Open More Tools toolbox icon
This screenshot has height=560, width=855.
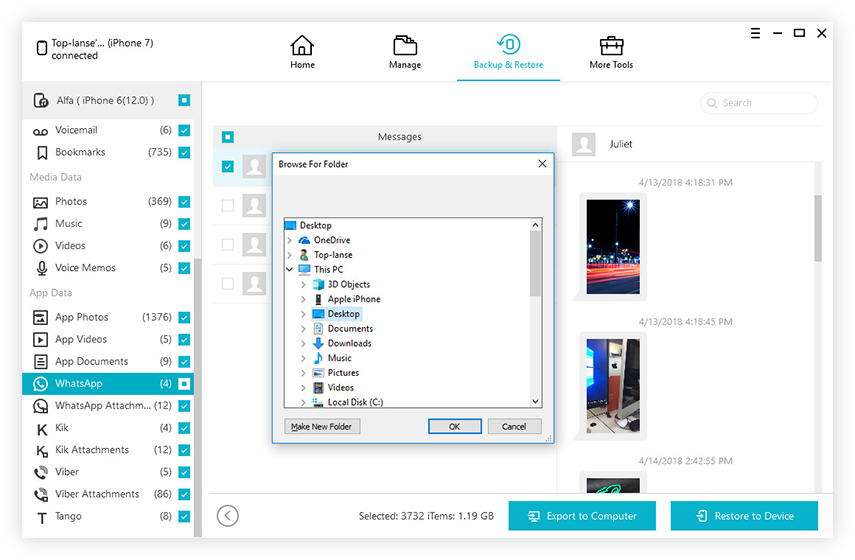tap(611, 46)
